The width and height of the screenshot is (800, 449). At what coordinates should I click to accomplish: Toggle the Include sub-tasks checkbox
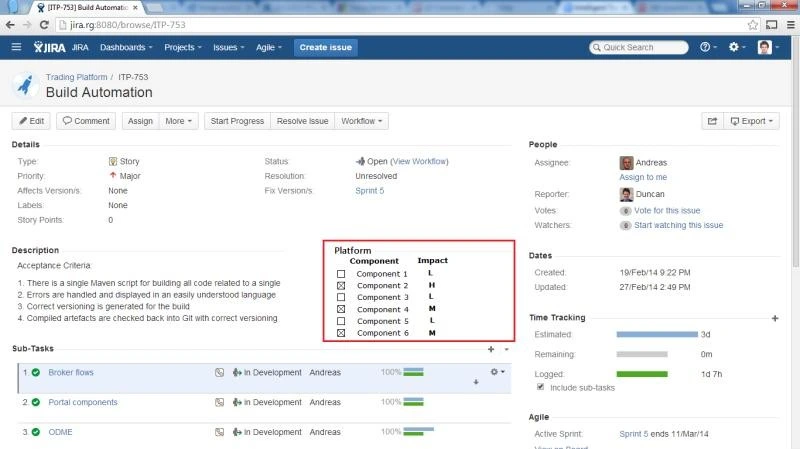coord(541,386)
